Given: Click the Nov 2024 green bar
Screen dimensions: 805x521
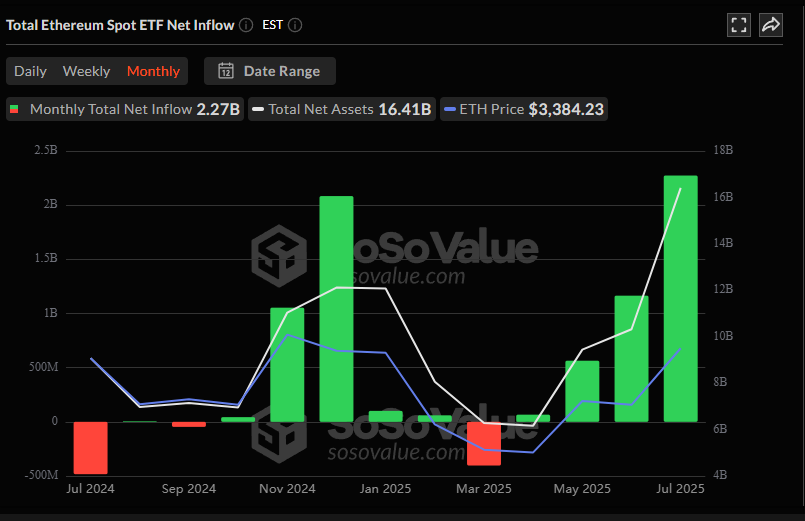Looking at the screenshot, I should 287,365.
